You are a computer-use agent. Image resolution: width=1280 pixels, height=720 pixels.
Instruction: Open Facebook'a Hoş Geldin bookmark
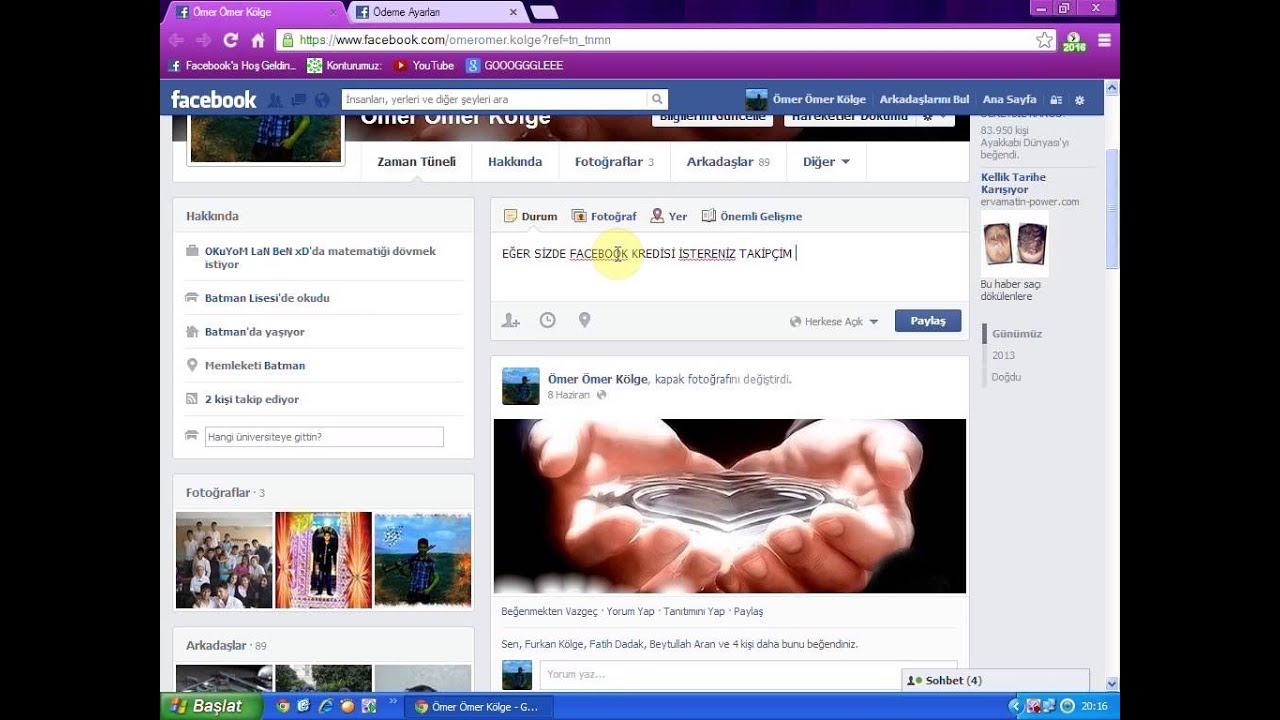pyautogui.click(x=232, y=66)
